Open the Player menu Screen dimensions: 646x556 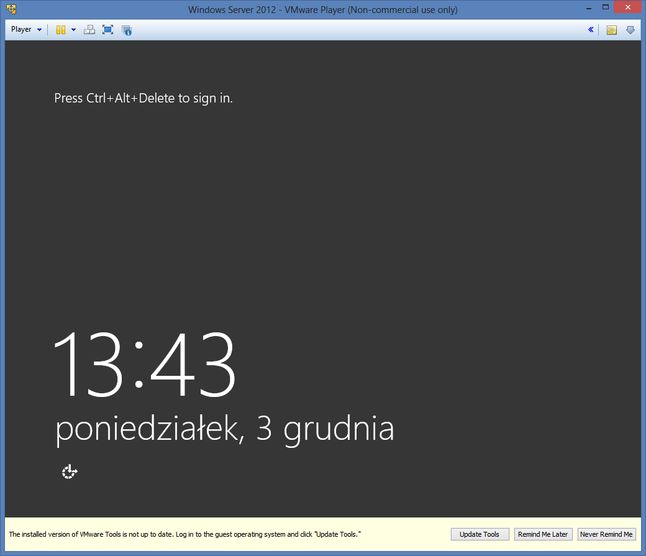click(26, 30)
